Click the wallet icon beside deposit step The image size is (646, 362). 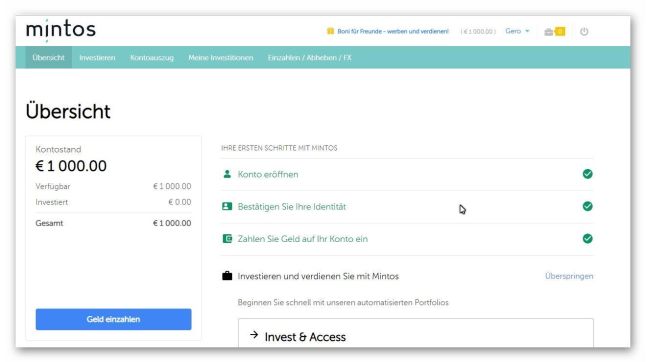[x=227, y=239]
